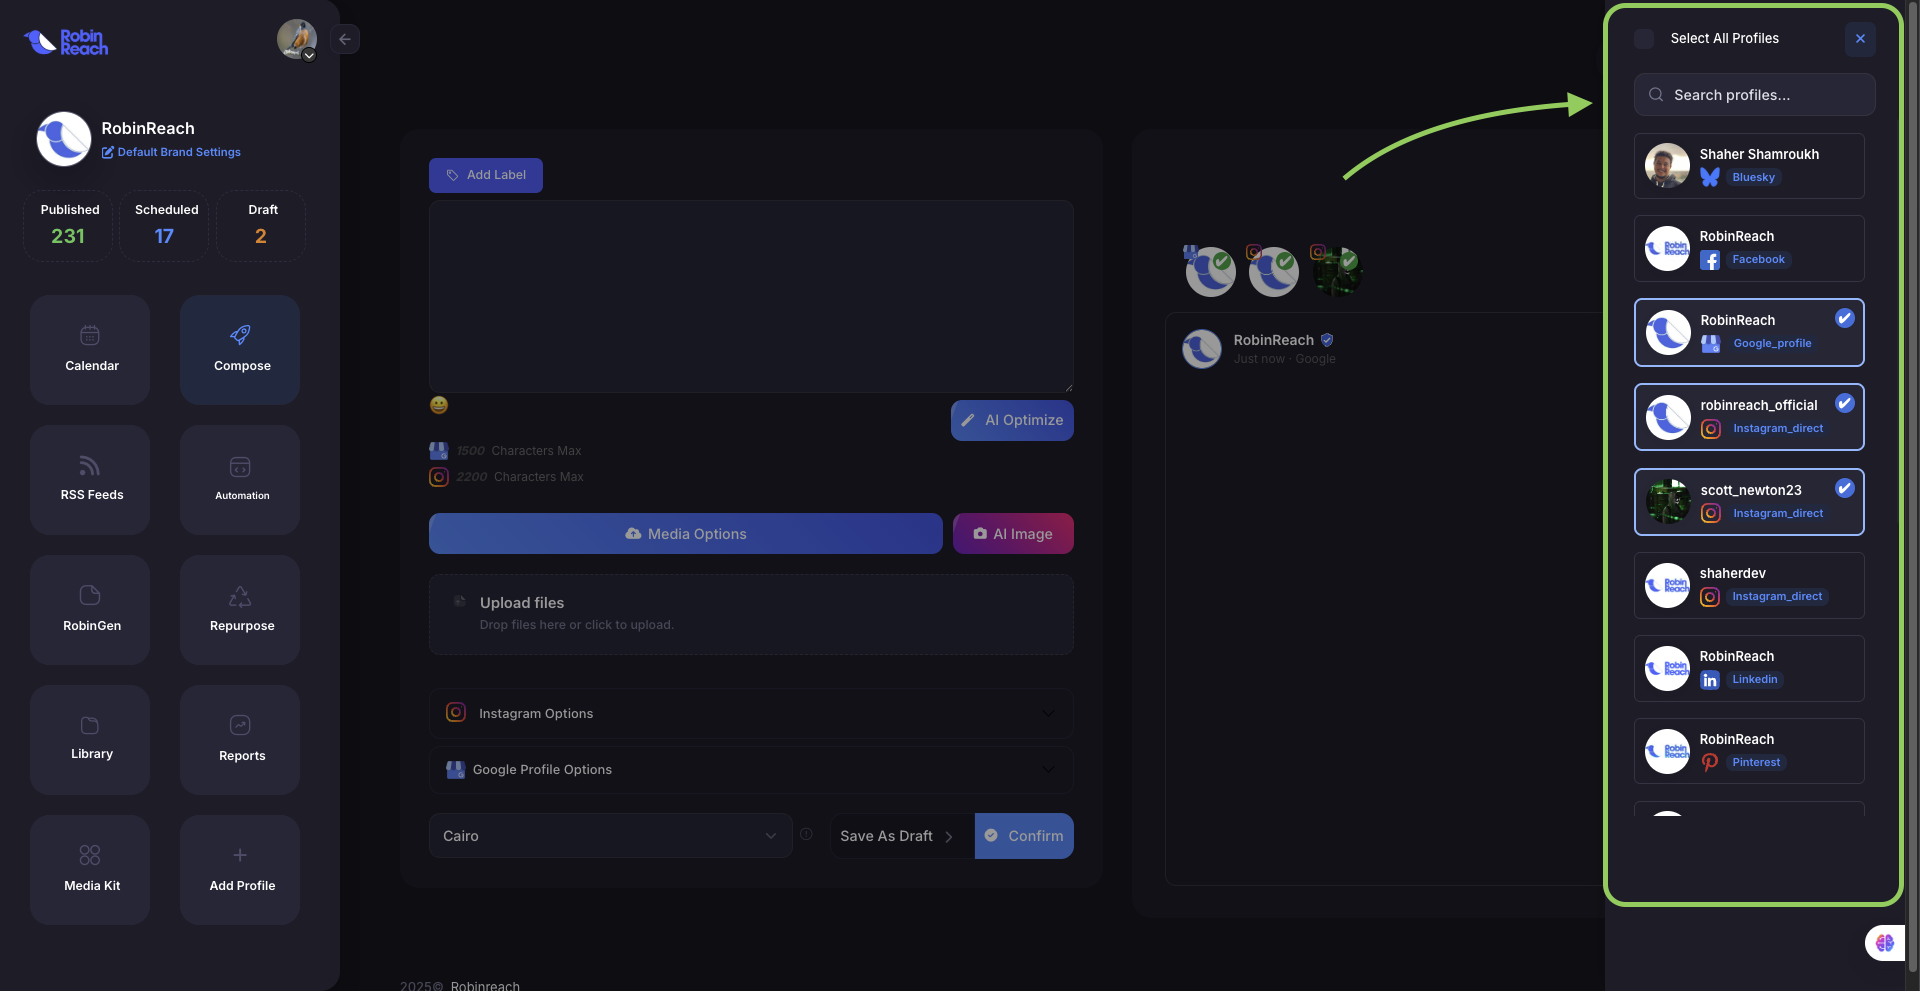This screenshot has width=1920, height=991.
Task: Deselect RobinReach Google_profile
Action: coord(1749,332)
